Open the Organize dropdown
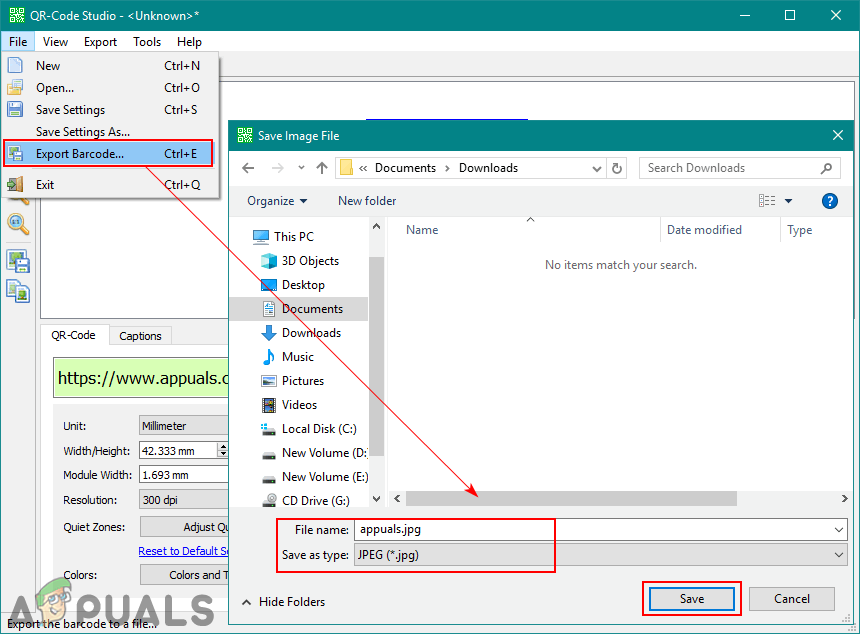Screen dimensions: 860x634 click(x=277, y=201)
